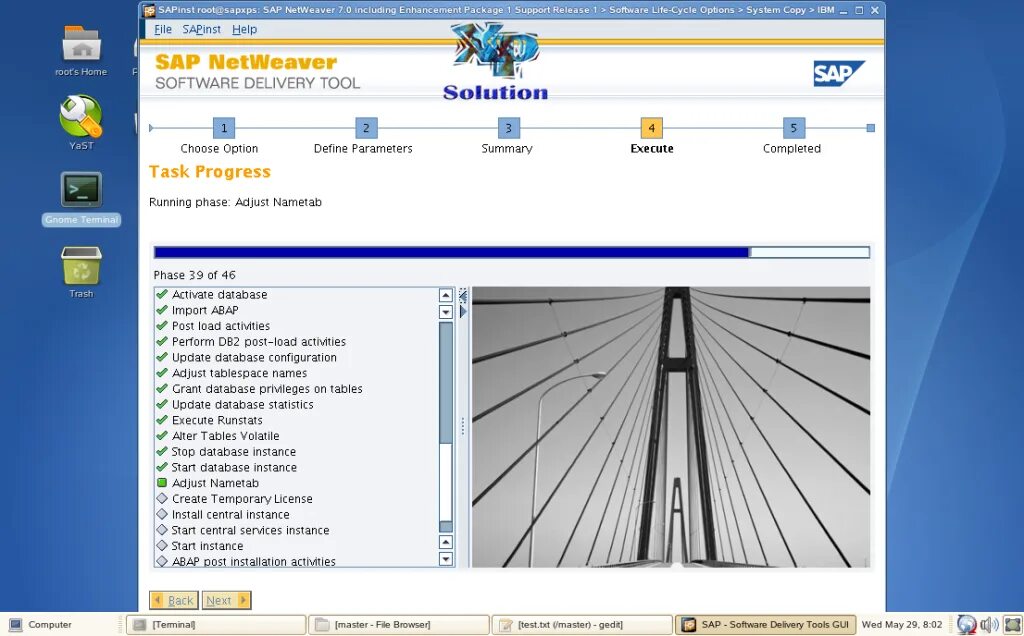Click checkmark beside Execute Runstats
The width and height of the screenshot is (1024, 636).
[162, 420]
